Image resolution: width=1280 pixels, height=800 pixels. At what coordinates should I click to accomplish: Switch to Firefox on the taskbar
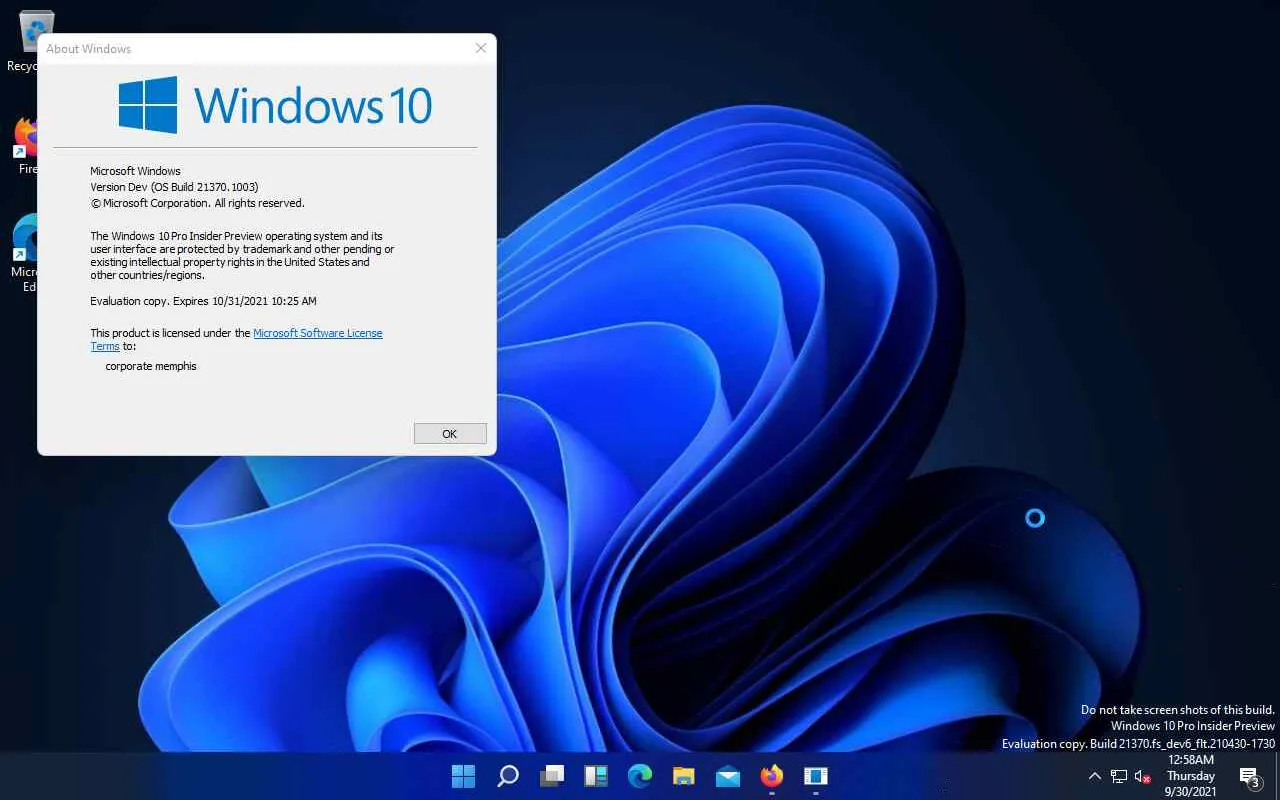click(x=772, y=776)
